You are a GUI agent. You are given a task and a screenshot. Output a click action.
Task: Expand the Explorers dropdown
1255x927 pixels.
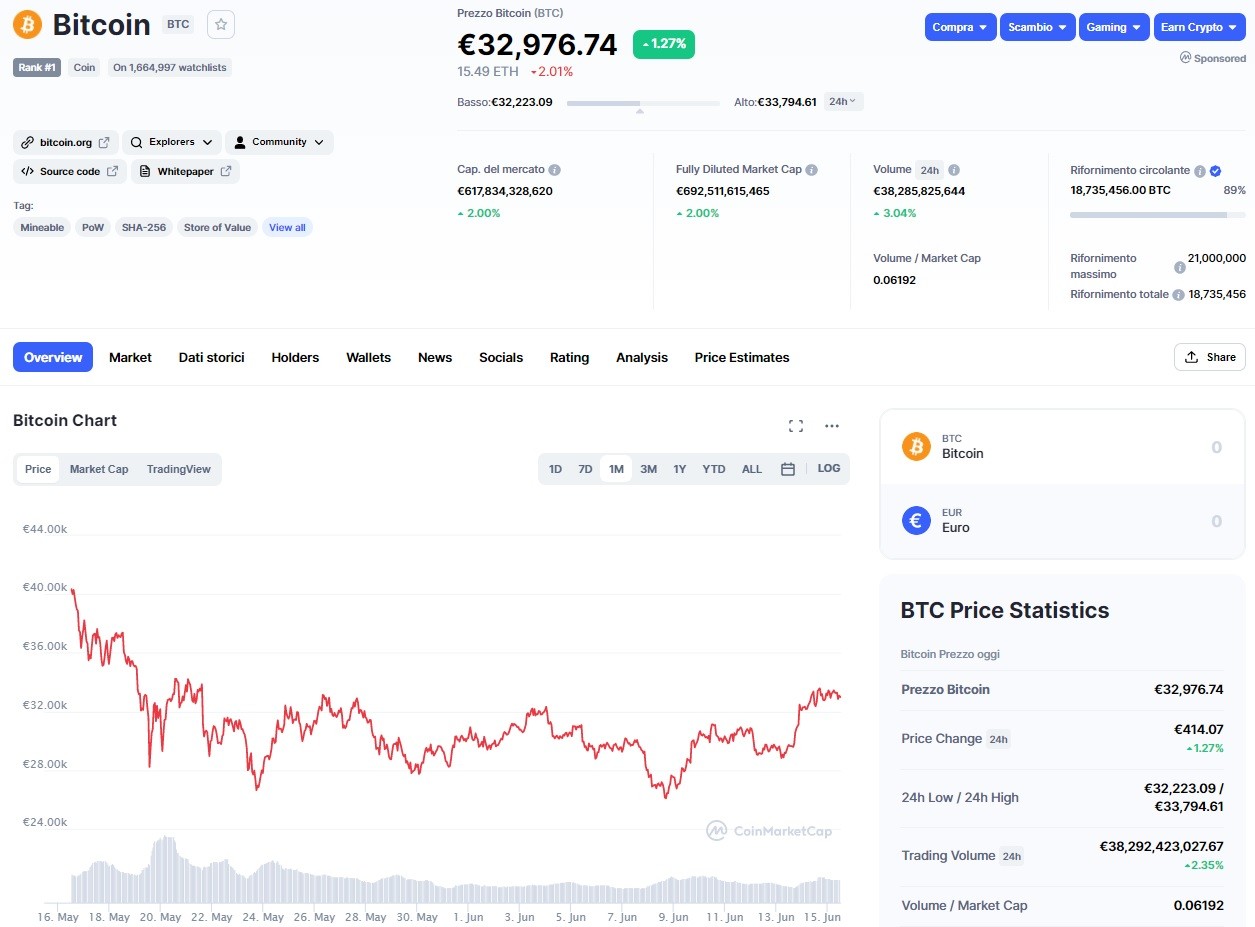point(172,142)
